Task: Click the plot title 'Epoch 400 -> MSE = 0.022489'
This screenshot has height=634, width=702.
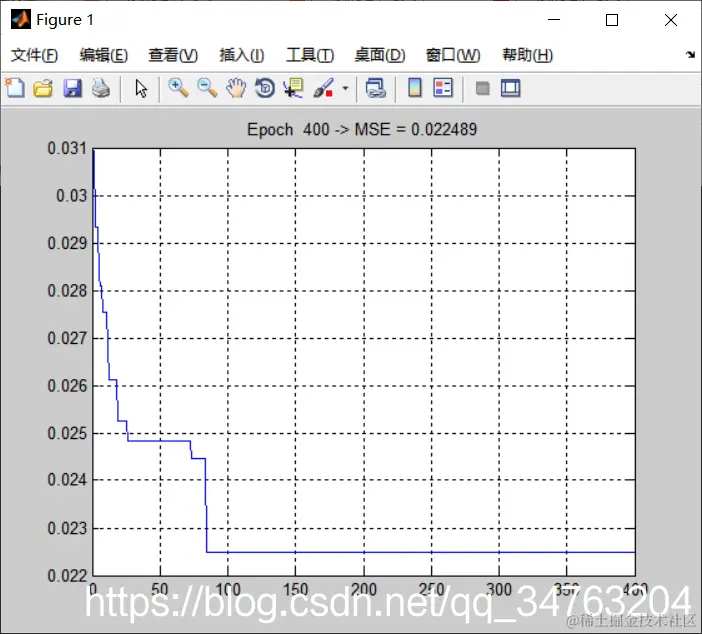Action: tap(362, 129)
